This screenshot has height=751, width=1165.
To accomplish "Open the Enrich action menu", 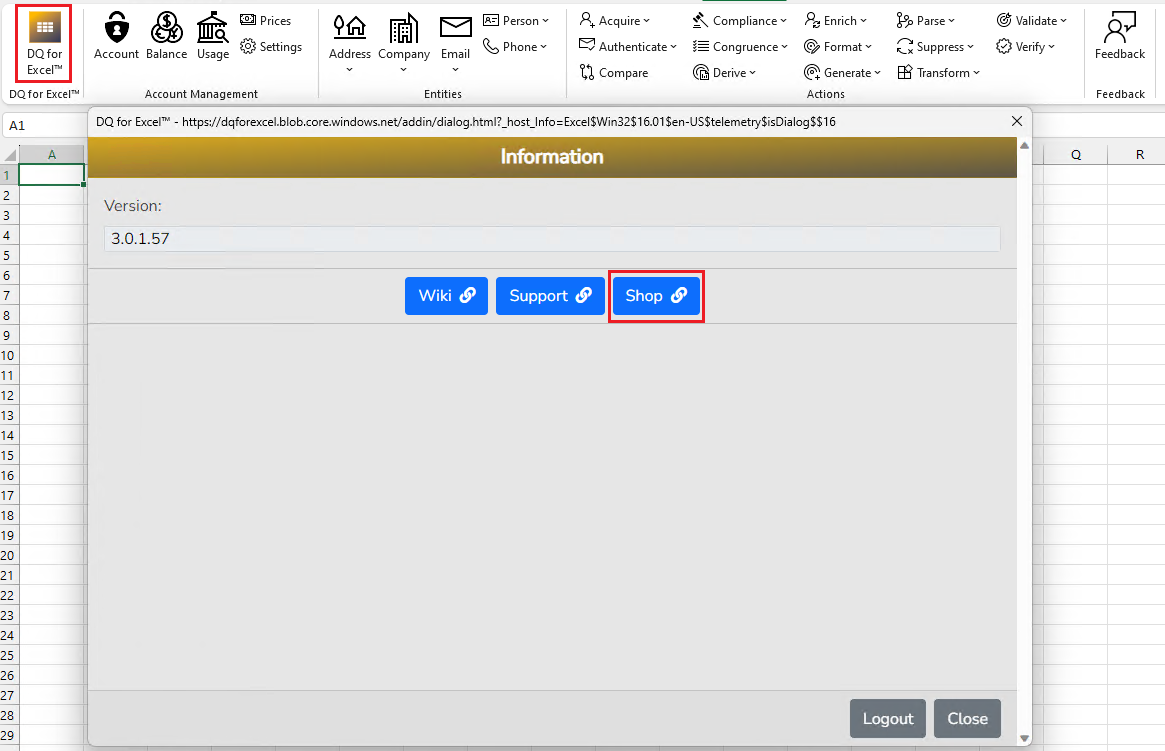I will (x=836, y=21).
